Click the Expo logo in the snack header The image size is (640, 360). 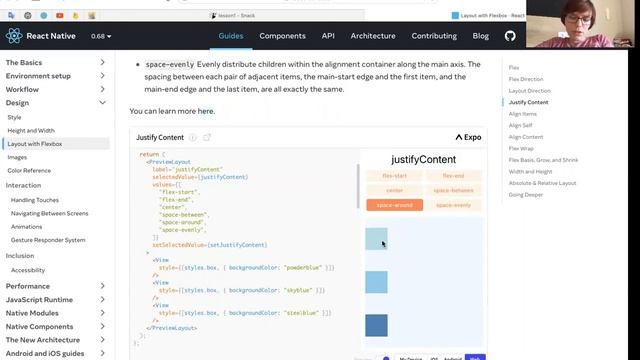[x=468, y=138]
